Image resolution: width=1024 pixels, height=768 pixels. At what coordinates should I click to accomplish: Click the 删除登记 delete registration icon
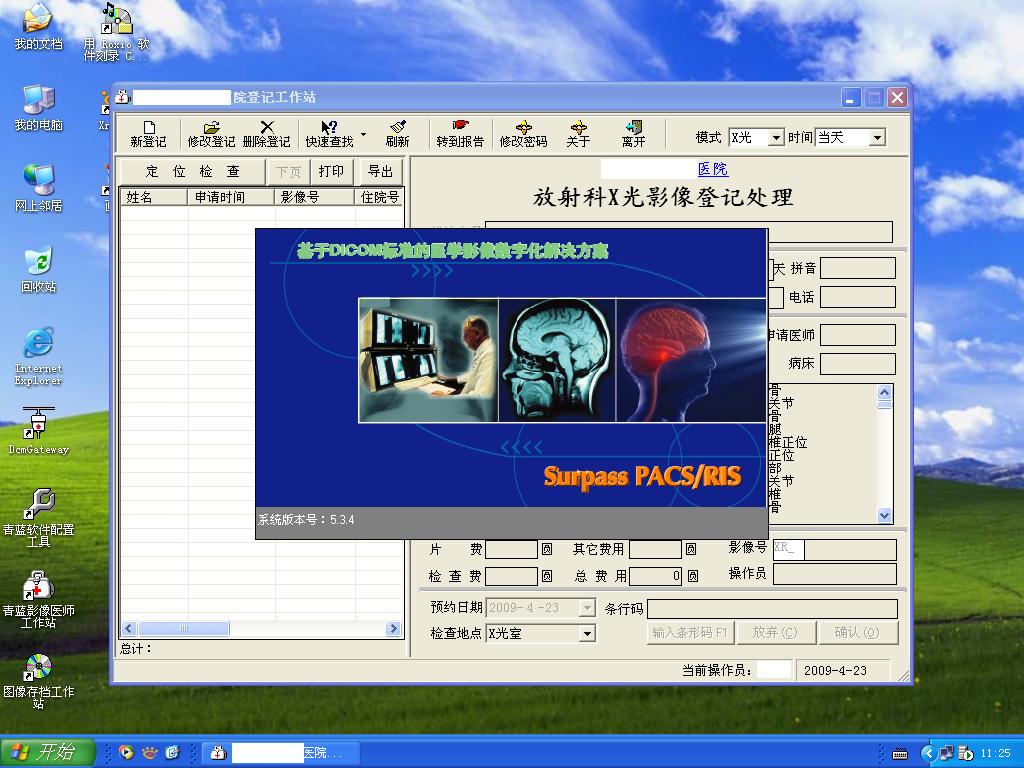click(266, 134)
